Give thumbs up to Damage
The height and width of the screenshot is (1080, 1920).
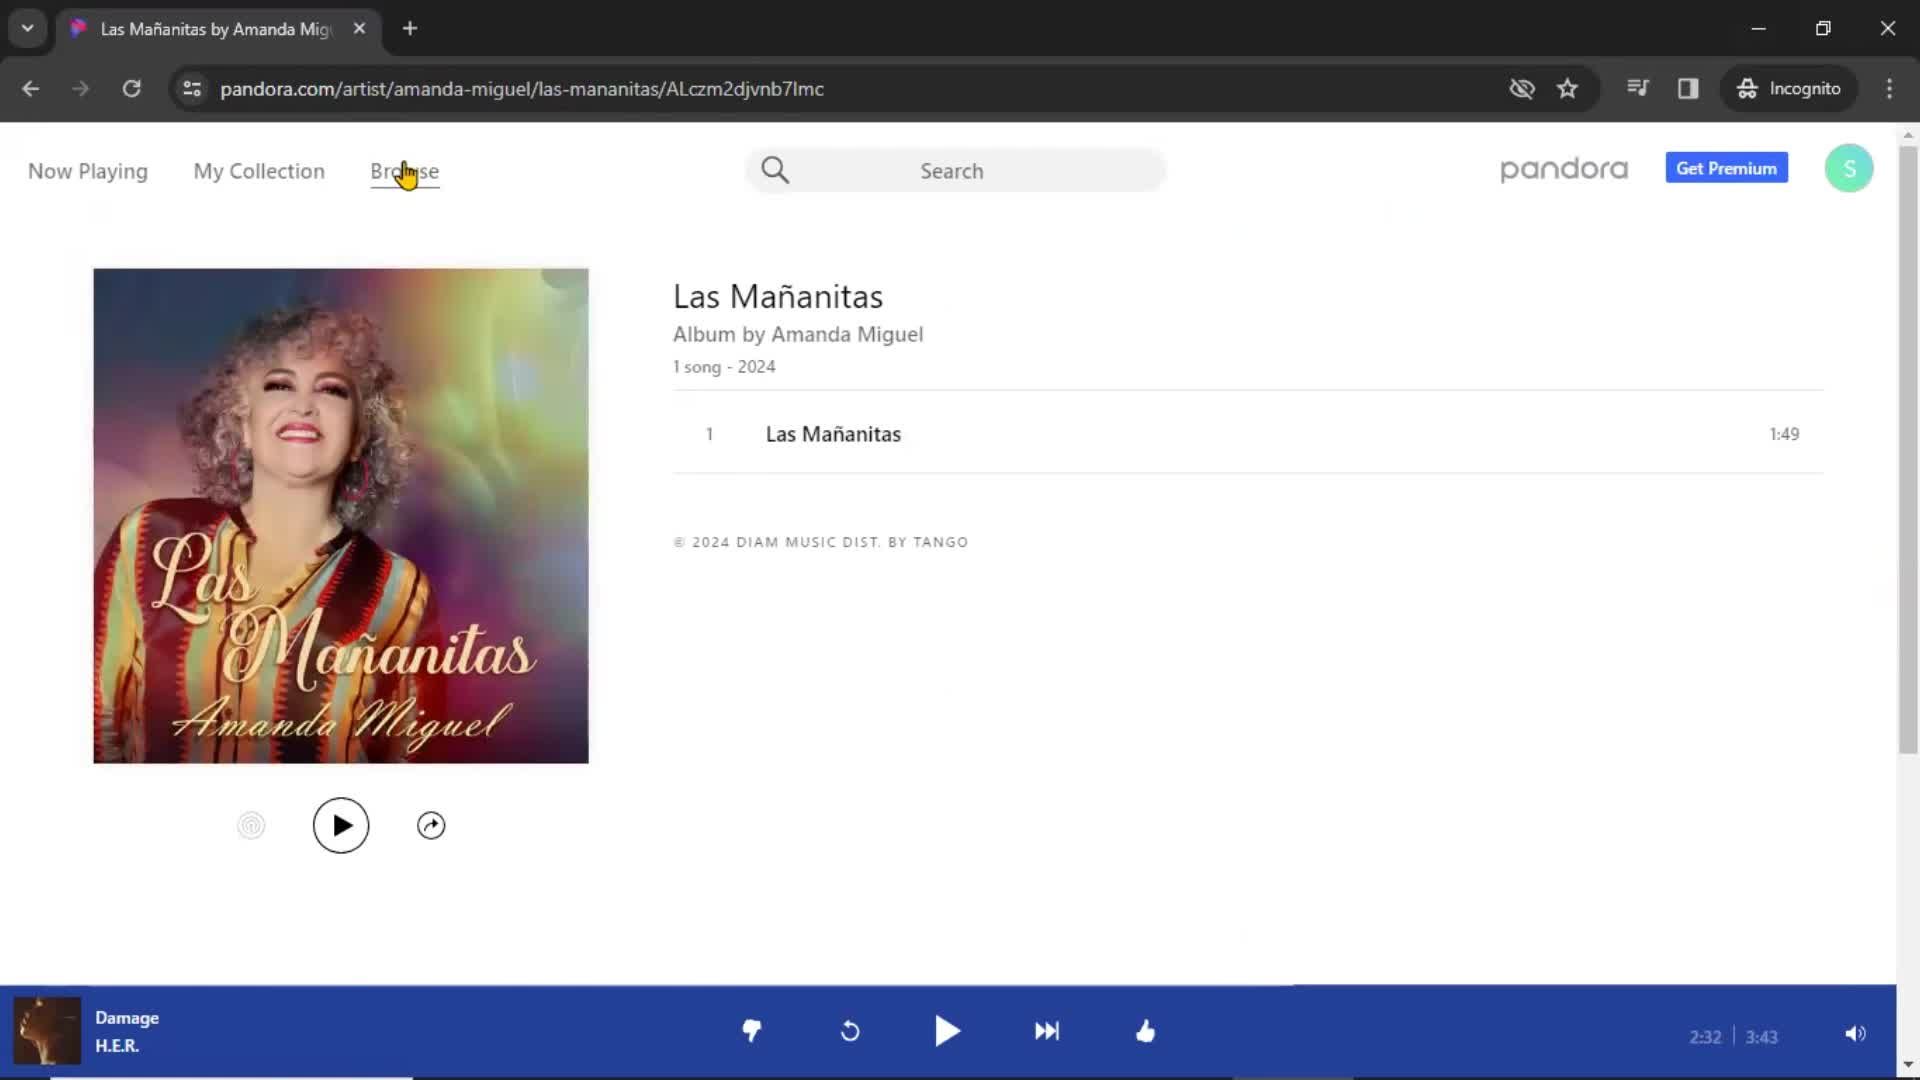tap(1146, 1031)
